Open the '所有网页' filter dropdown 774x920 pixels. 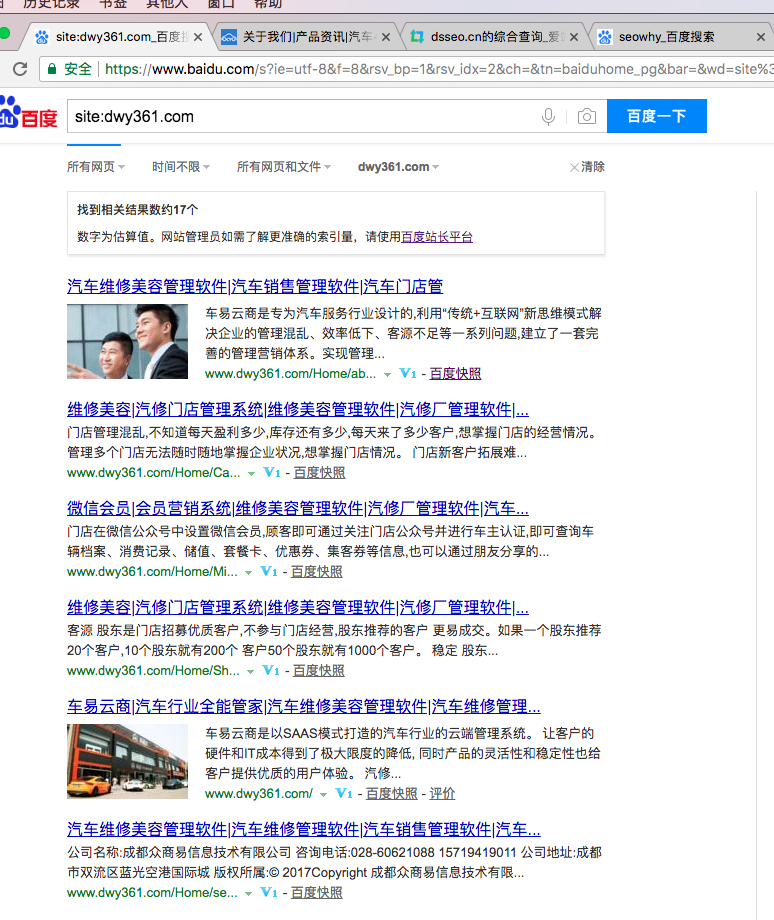(x=95, y=167)
